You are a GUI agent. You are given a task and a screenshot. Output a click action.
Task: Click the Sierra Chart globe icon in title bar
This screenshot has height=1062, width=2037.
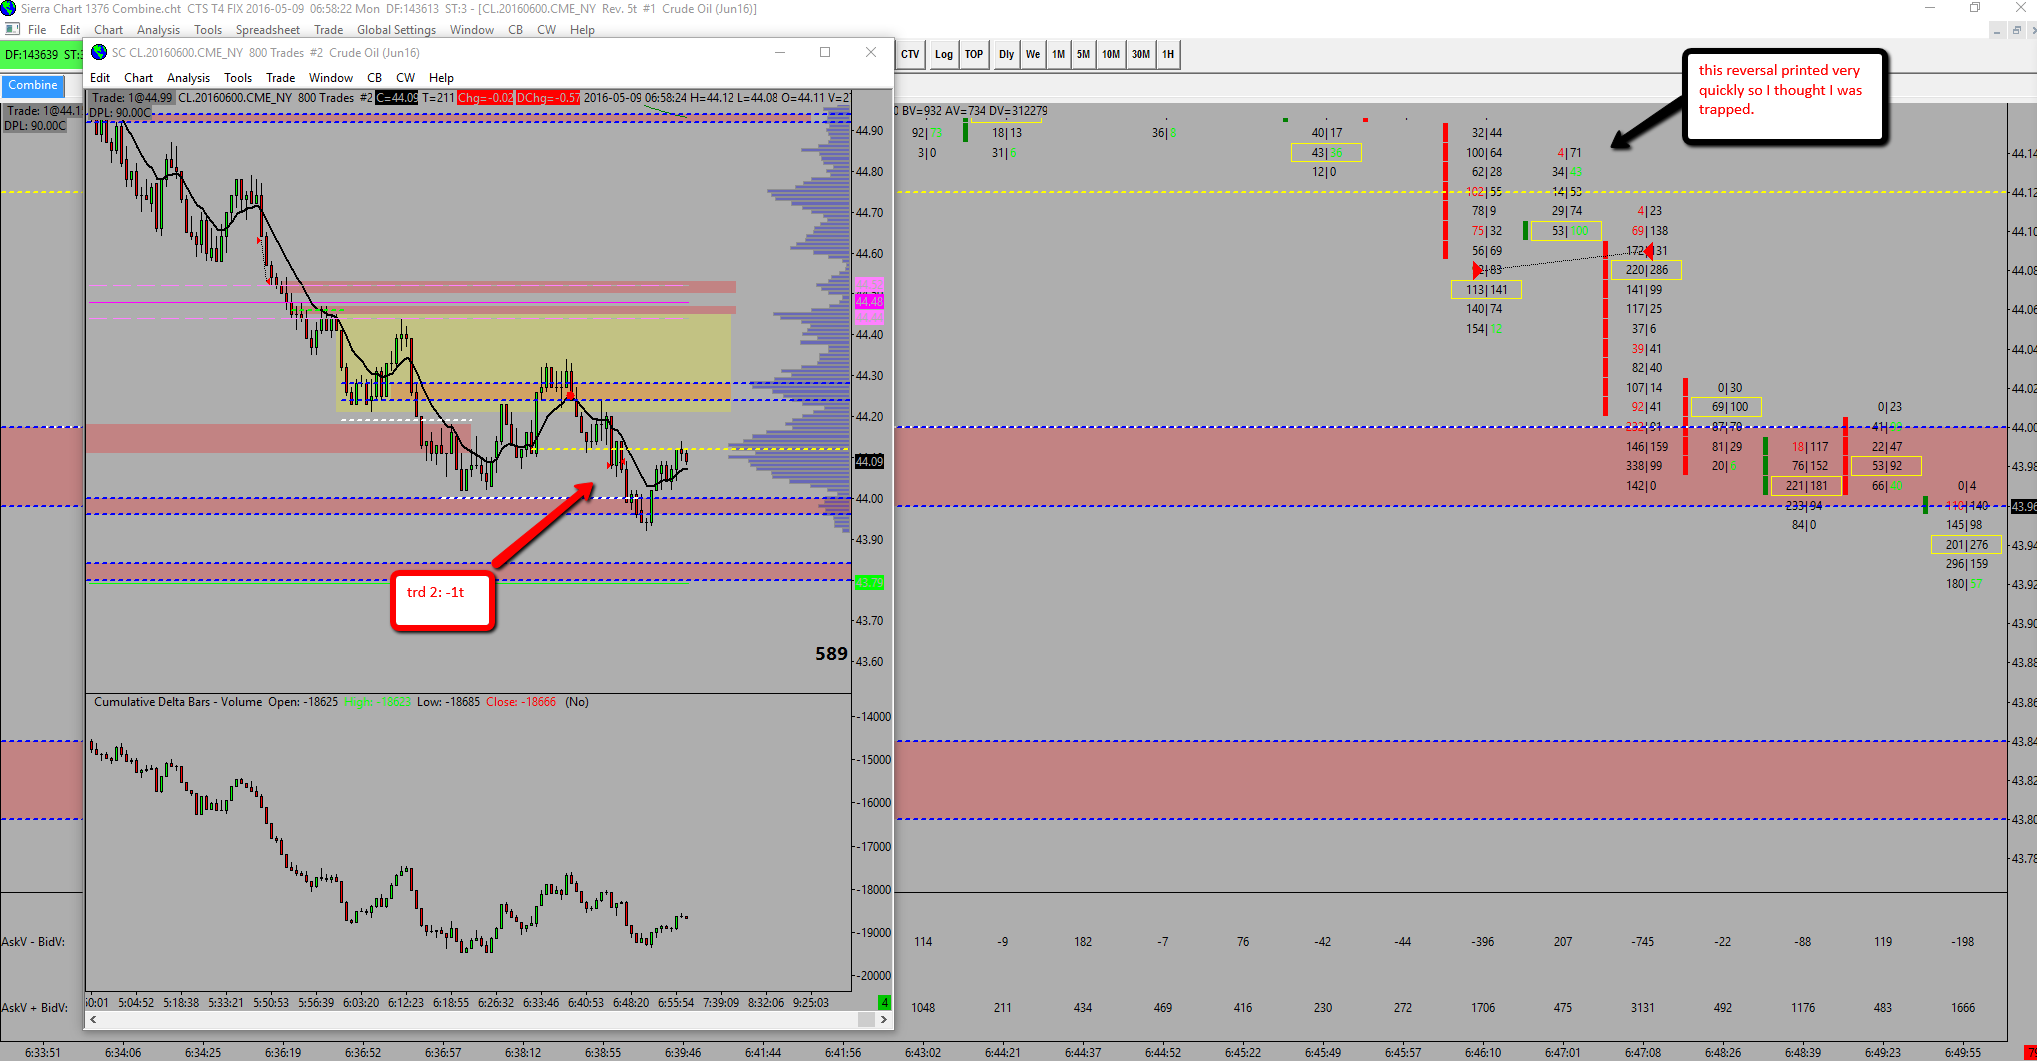point(9,8)
